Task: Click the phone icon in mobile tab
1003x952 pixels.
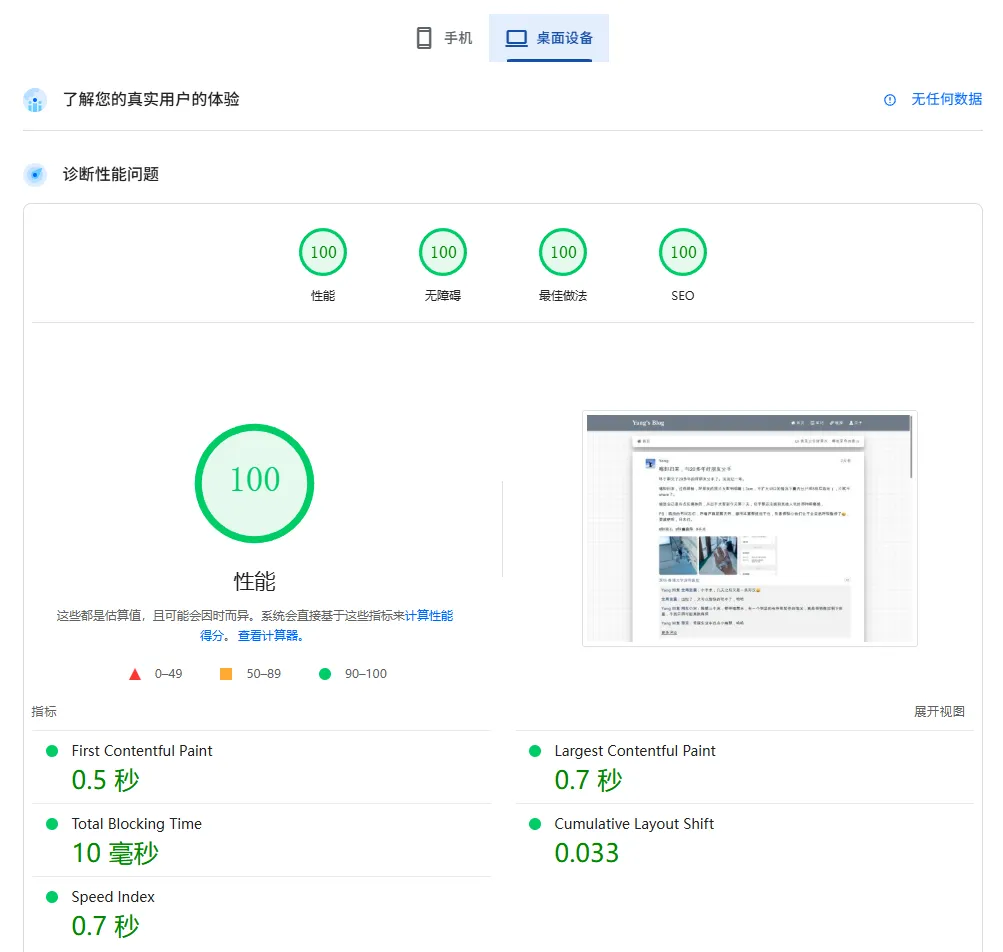Action: tap(424, 38)
